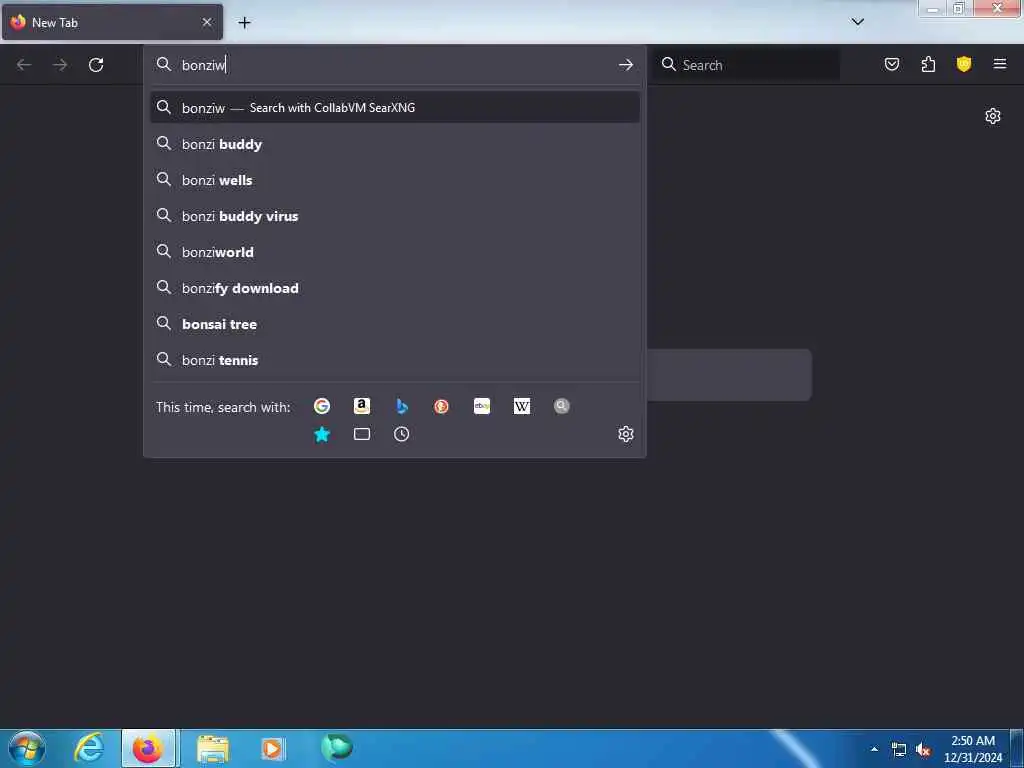Open the Extensions puzzle icon
The height and width of the screenshot is (768, 1024).
pos(928,64)
